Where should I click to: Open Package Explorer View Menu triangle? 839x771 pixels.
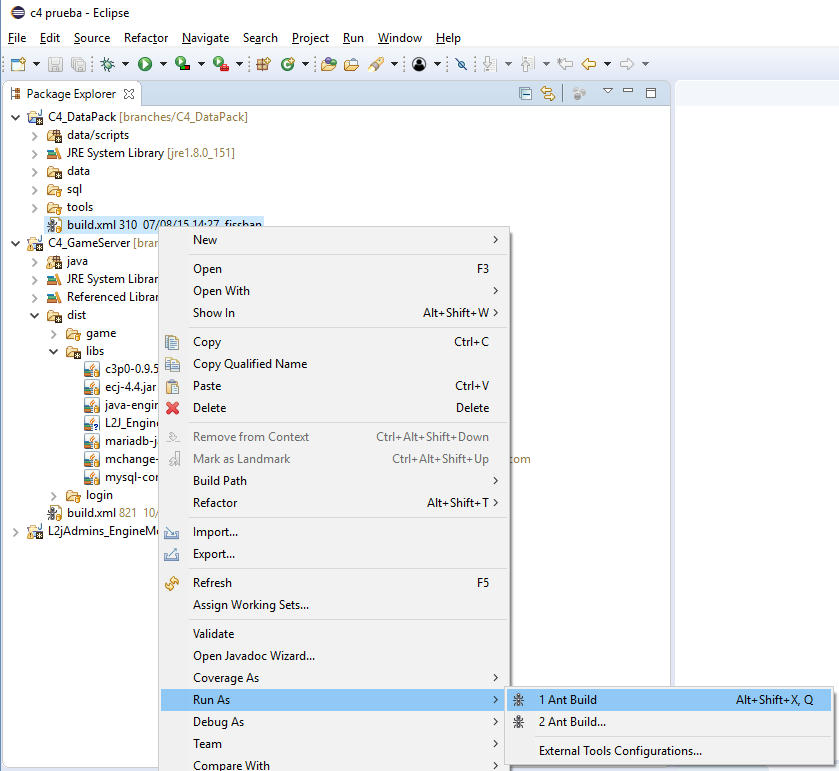(x=608, y=90)
